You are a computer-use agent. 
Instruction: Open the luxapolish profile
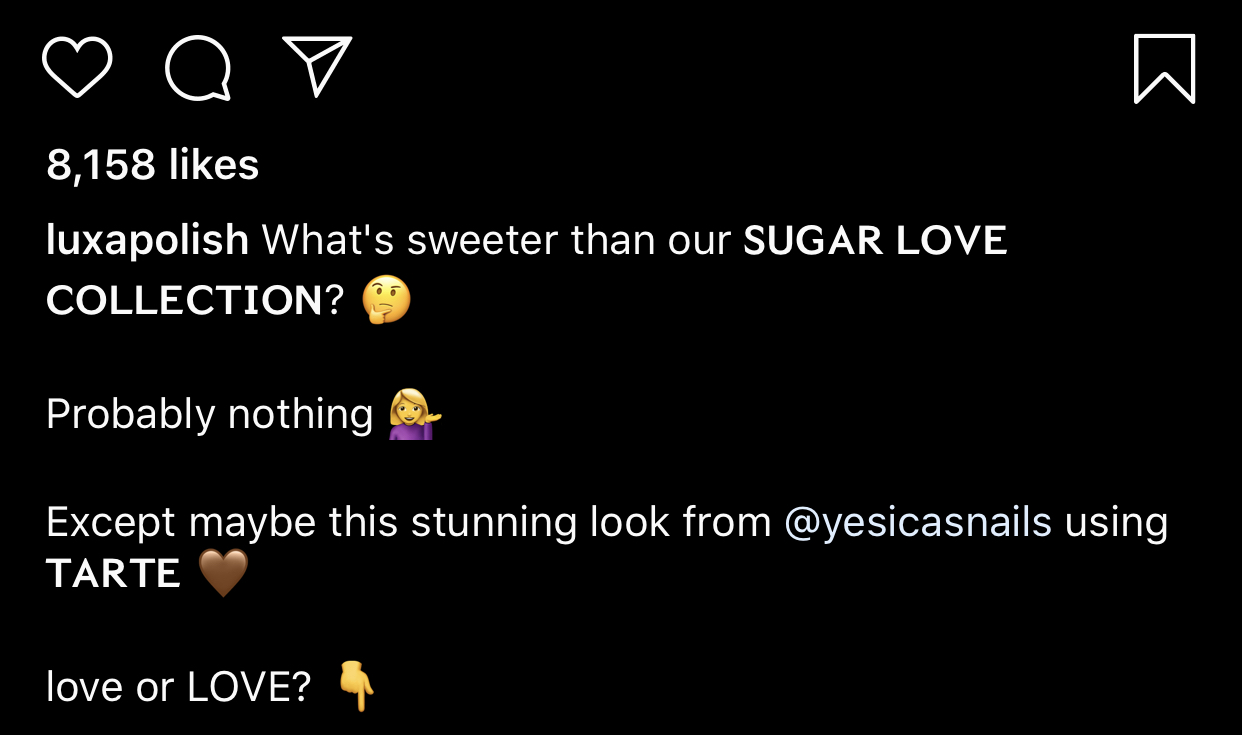147,241
